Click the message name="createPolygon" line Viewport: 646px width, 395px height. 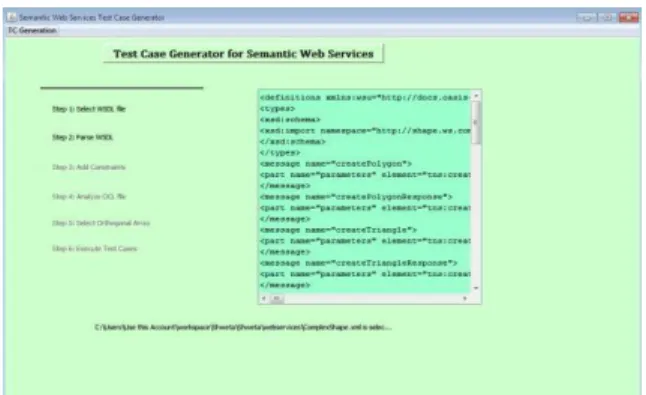coord(336,164)
